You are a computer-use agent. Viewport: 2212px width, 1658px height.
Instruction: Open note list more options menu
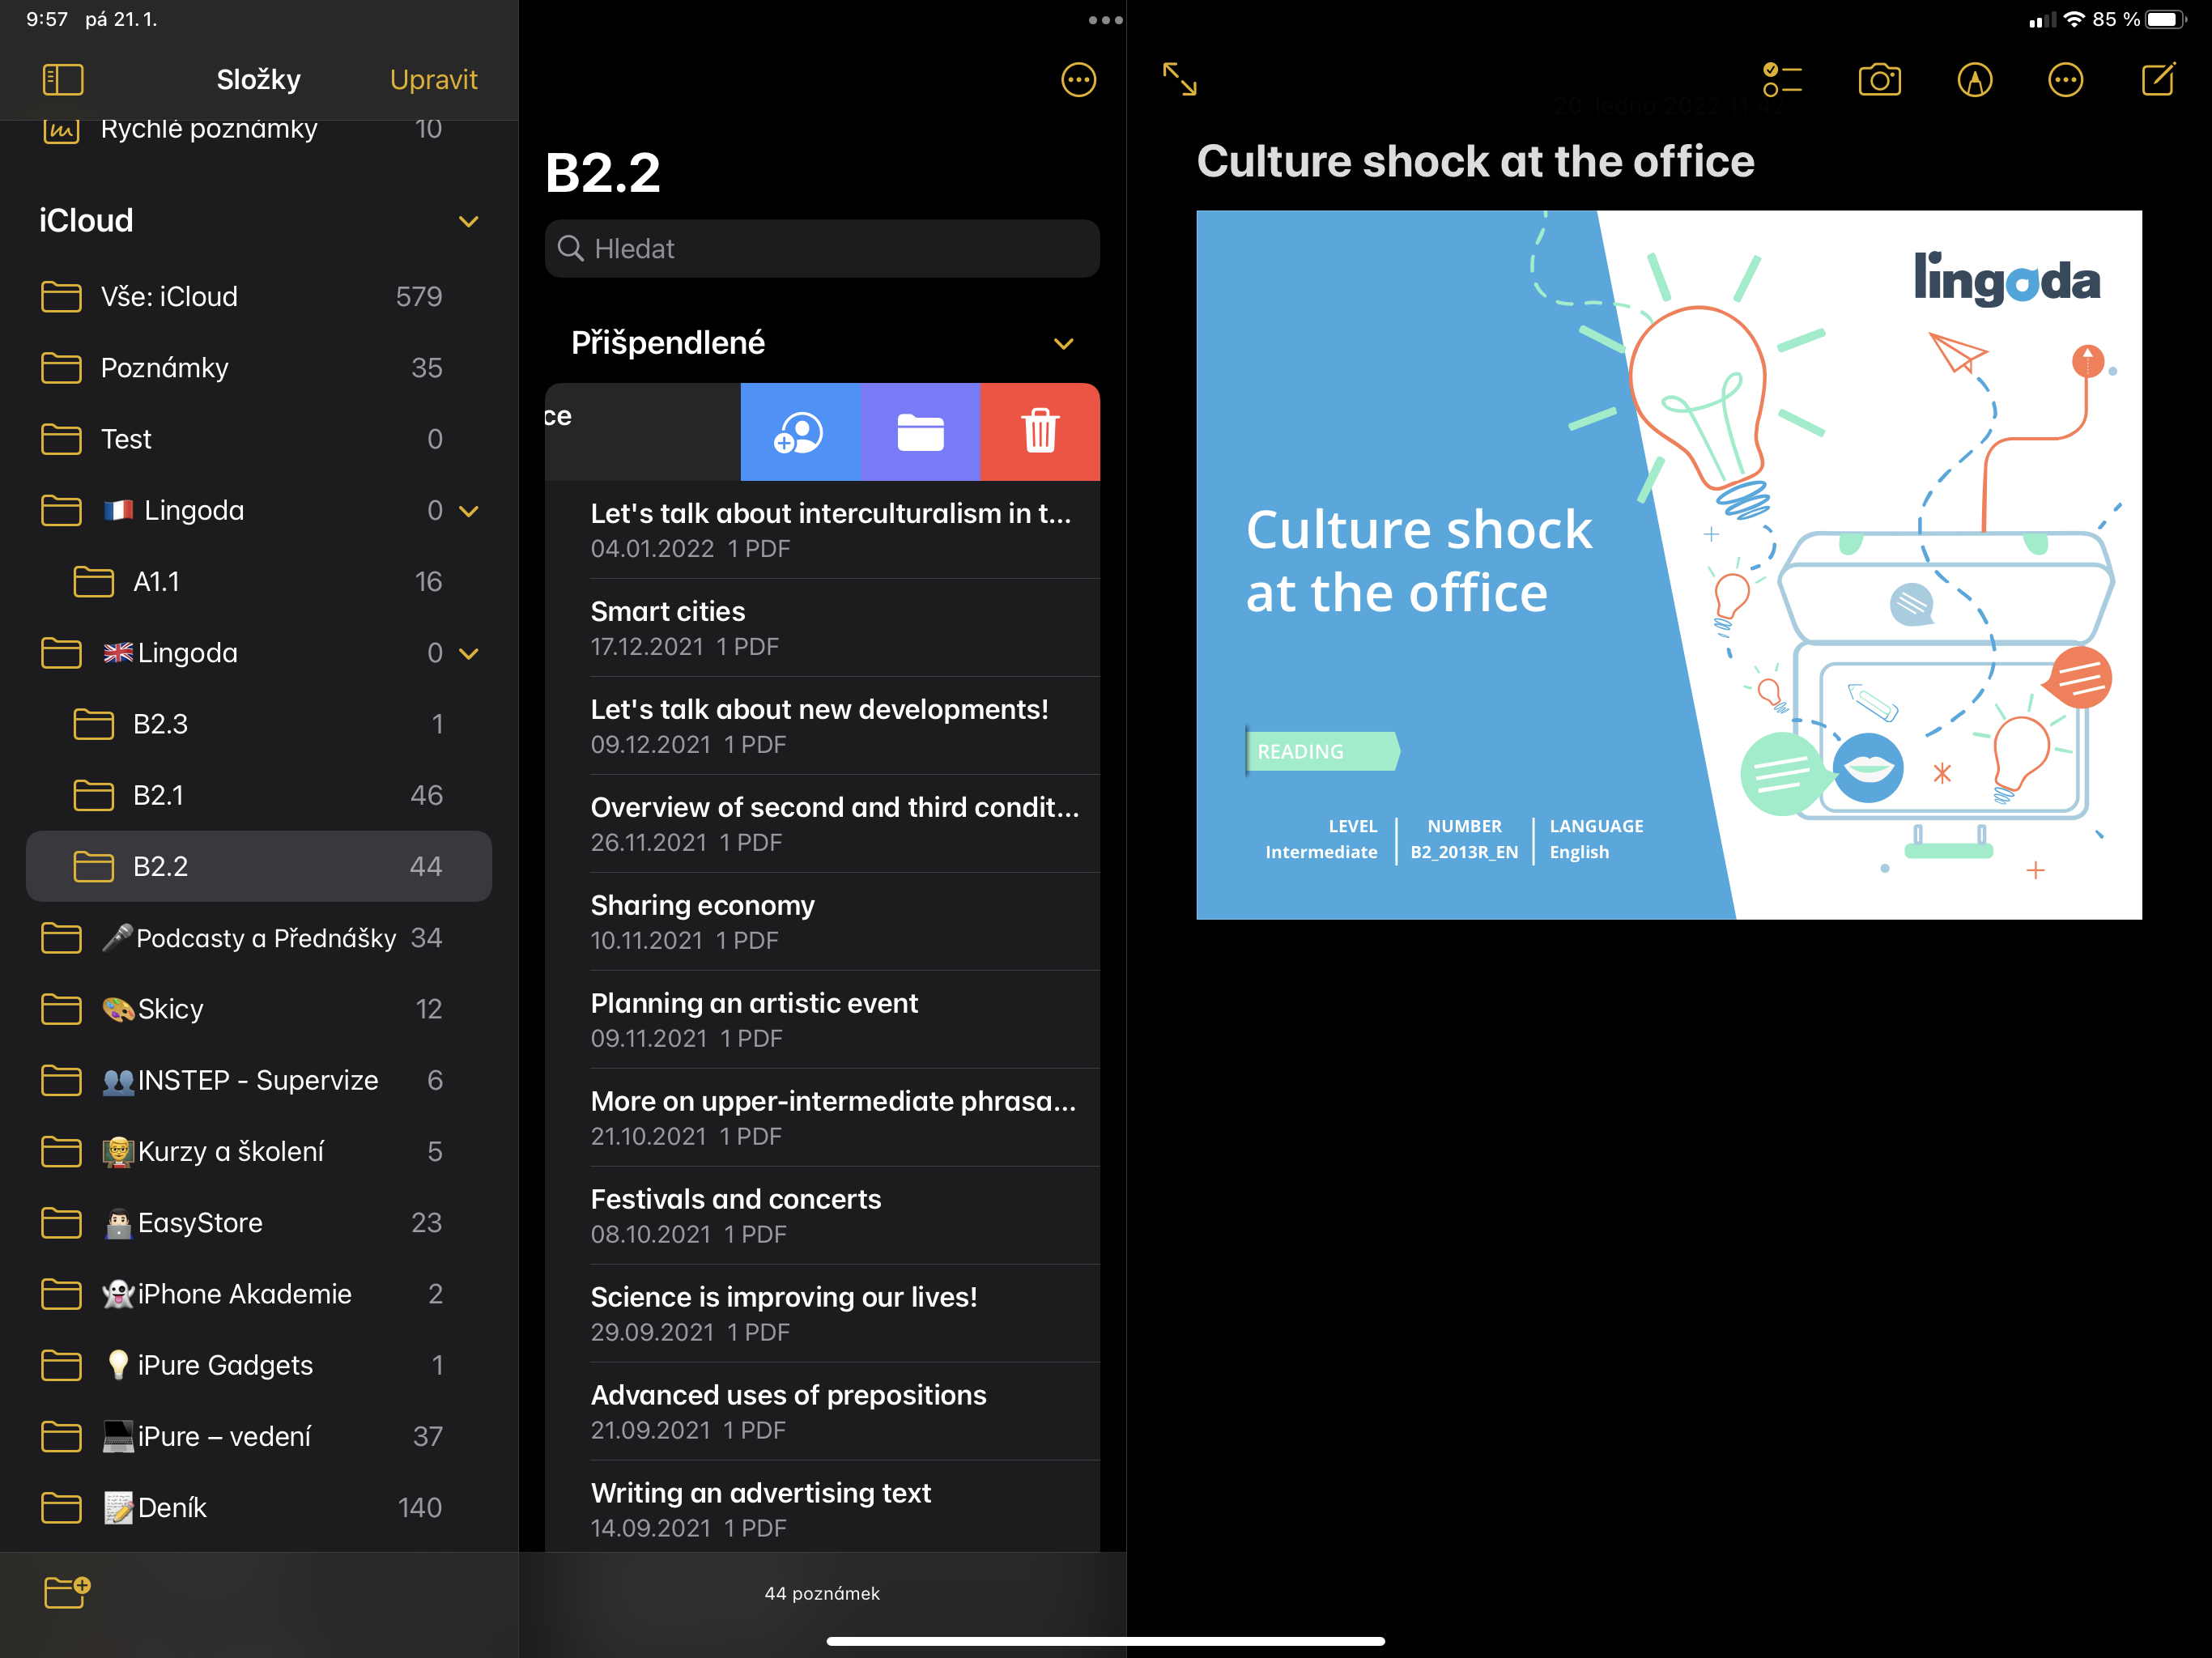pyautogui.click(x=1078, y=80)
